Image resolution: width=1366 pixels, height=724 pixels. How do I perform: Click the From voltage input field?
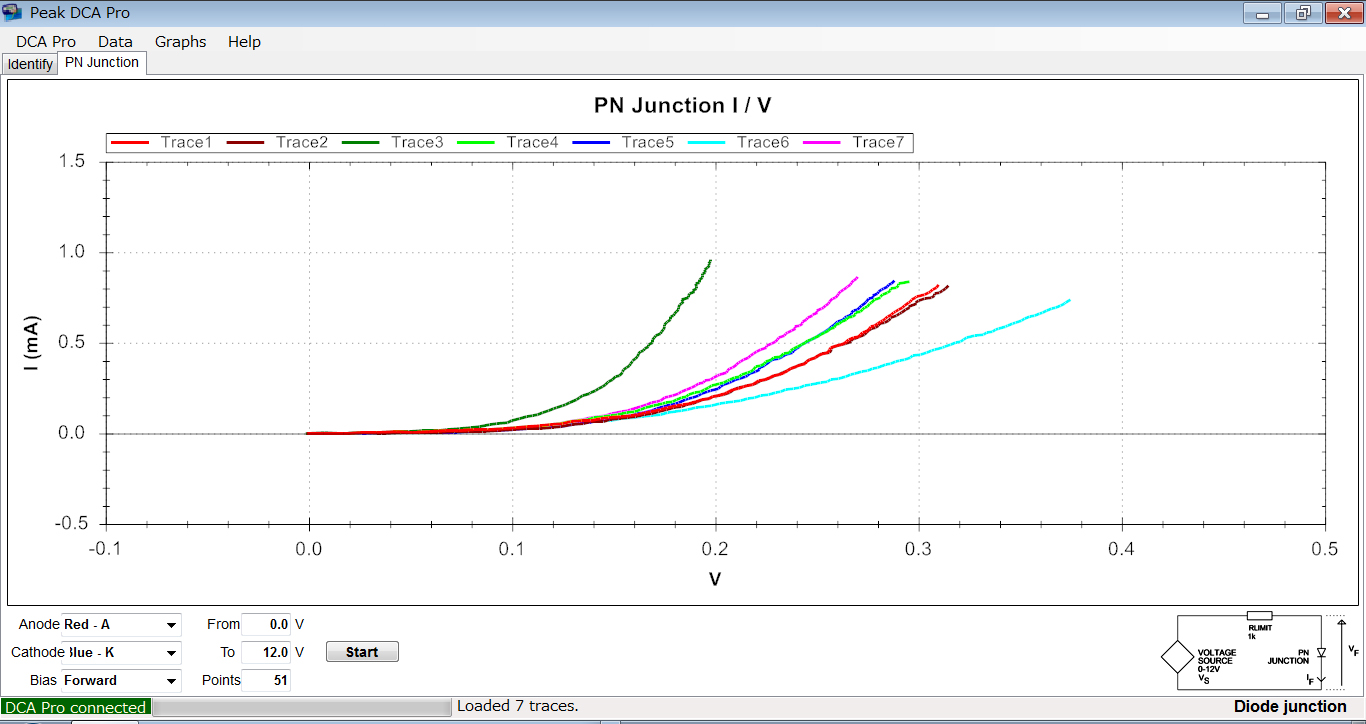point(266,625)
